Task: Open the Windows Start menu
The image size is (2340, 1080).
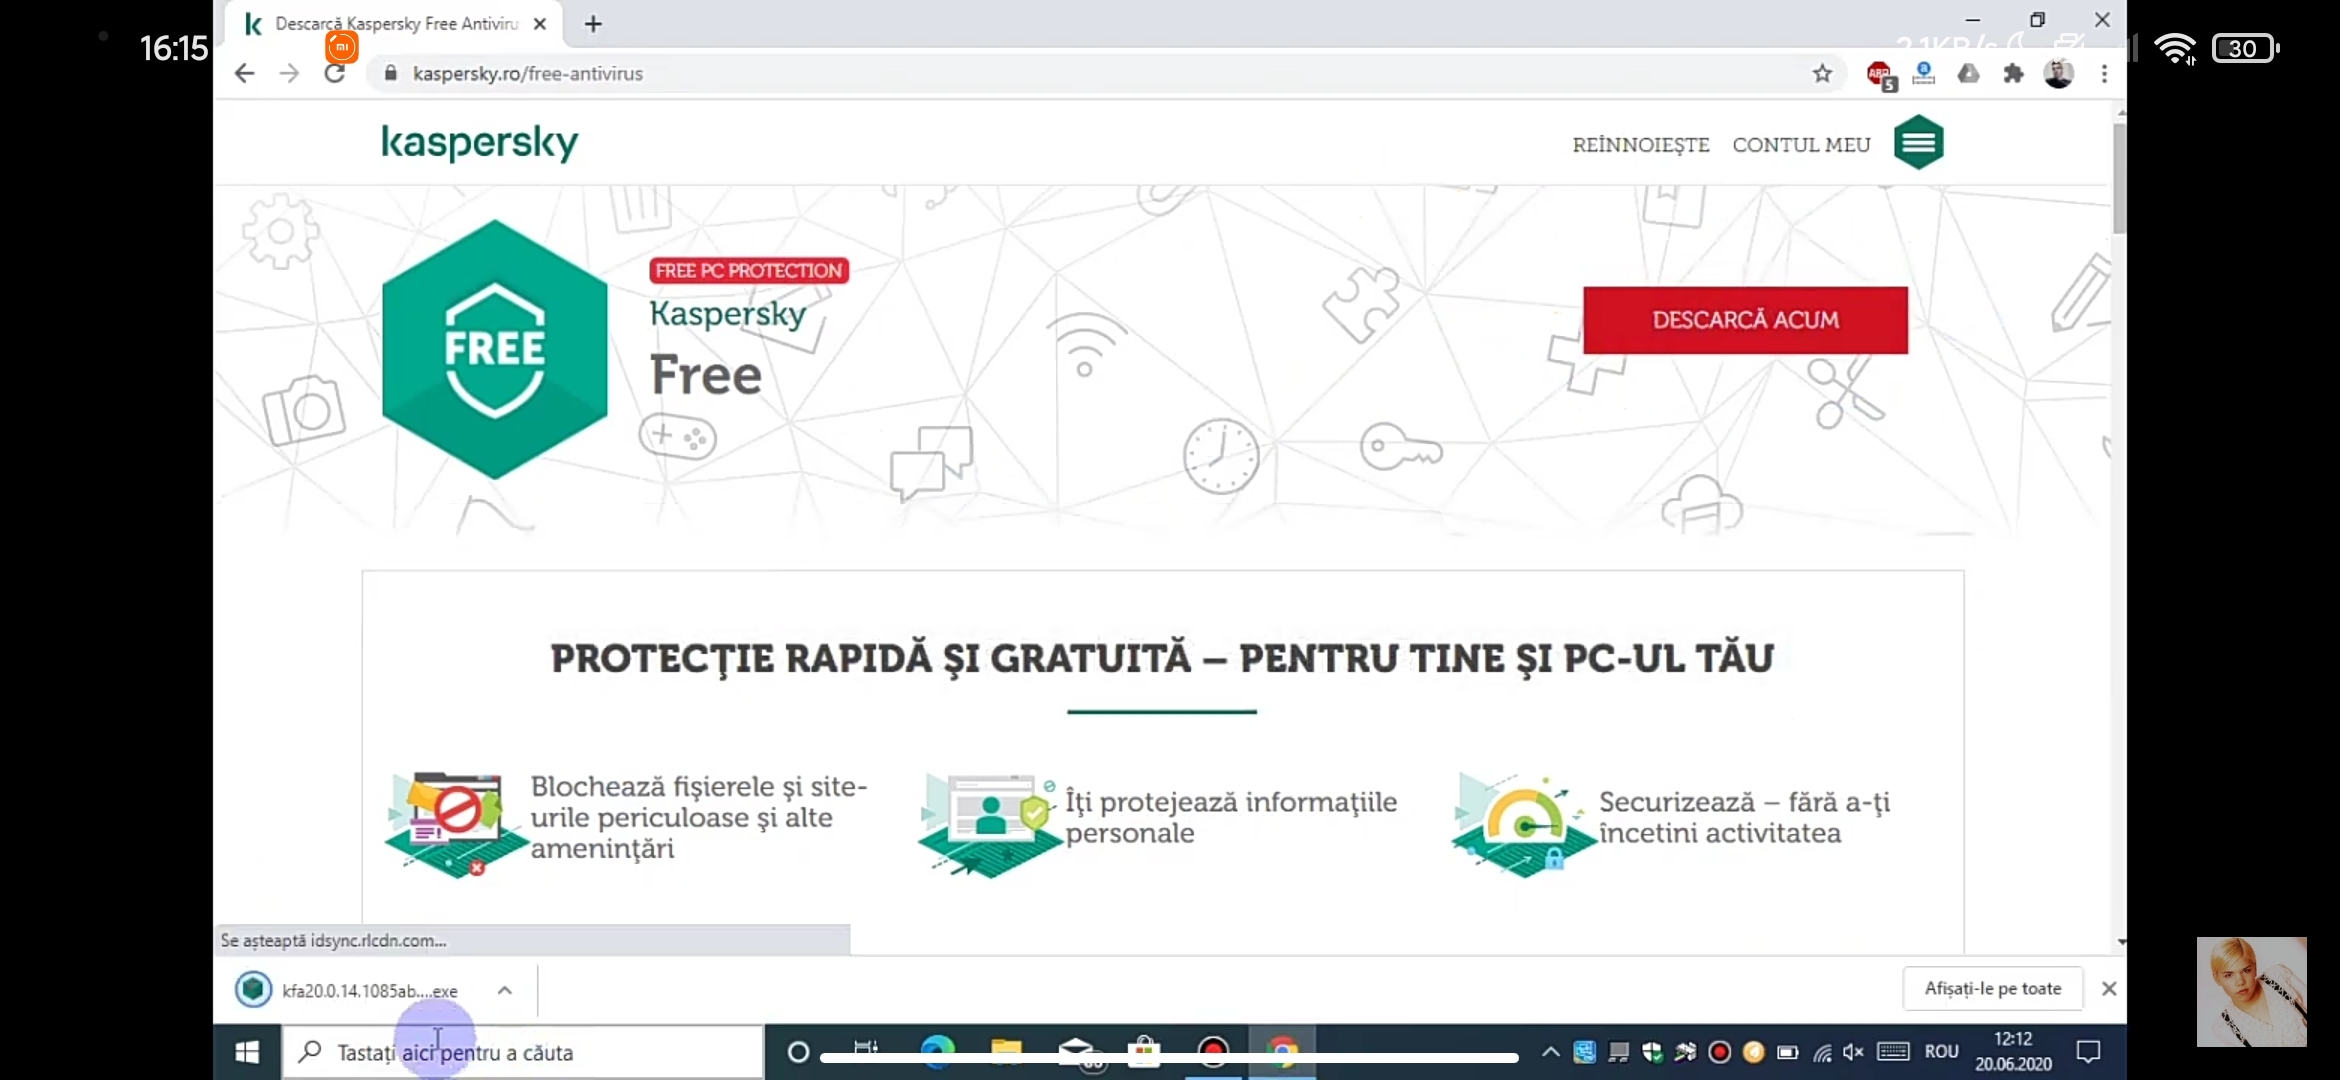Action: coord(247,1052)
